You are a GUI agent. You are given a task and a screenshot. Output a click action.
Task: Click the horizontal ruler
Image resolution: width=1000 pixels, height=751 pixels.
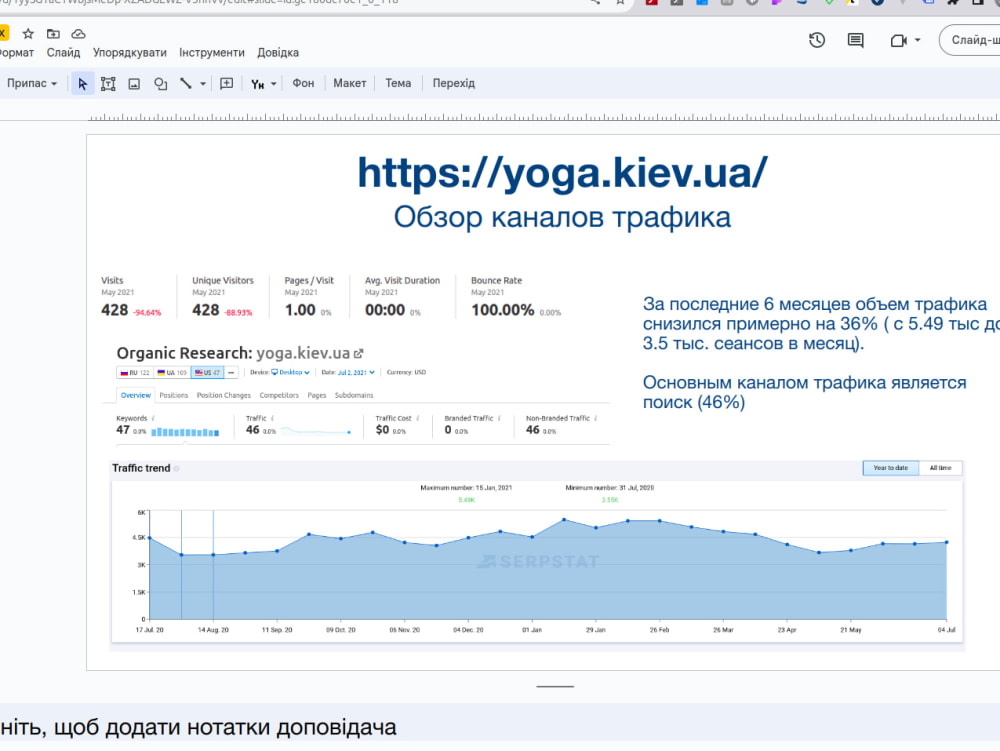(543, 116)
